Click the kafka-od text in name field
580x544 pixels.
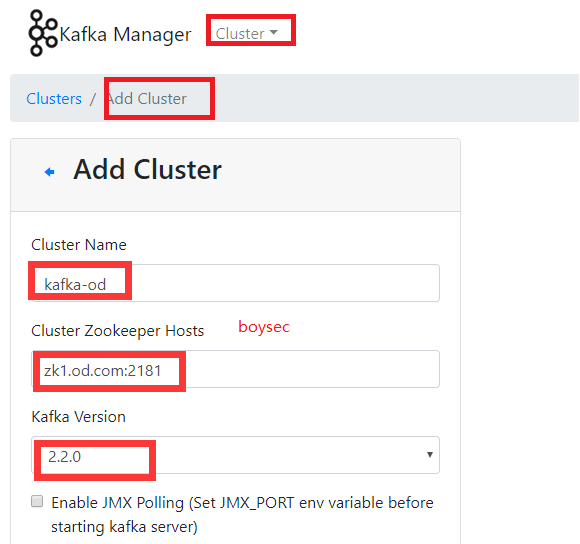tap(75, 285)
